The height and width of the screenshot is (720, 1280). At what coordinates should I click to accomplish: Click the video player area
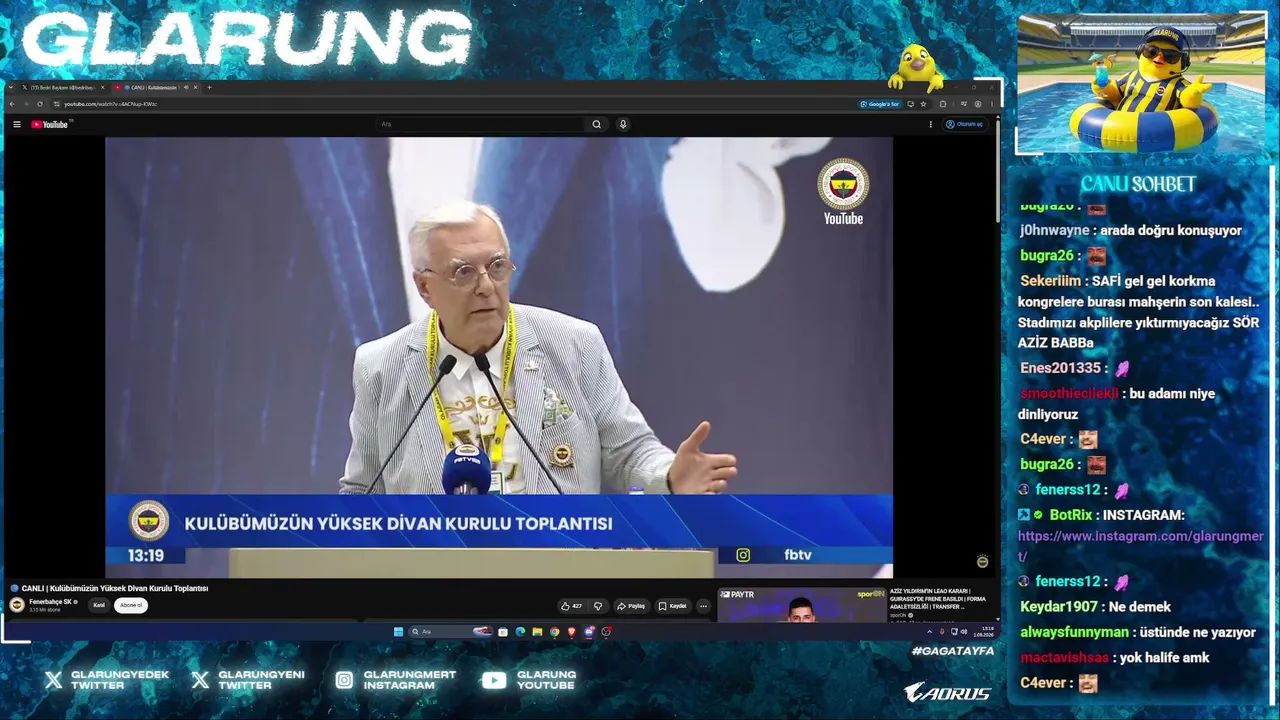[499, 357]
